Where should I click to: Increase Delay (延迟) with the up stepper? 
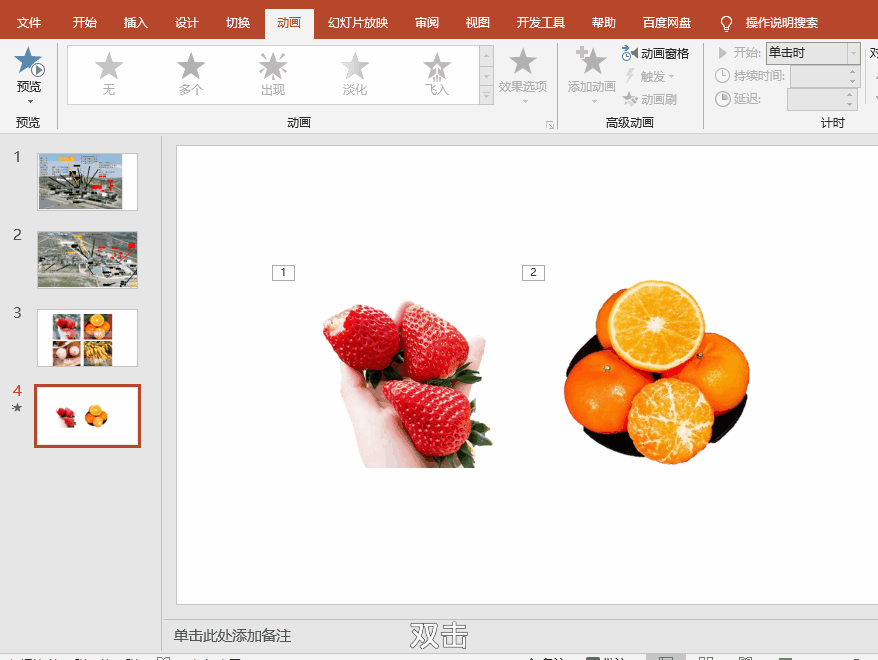[x=850, y=92]
